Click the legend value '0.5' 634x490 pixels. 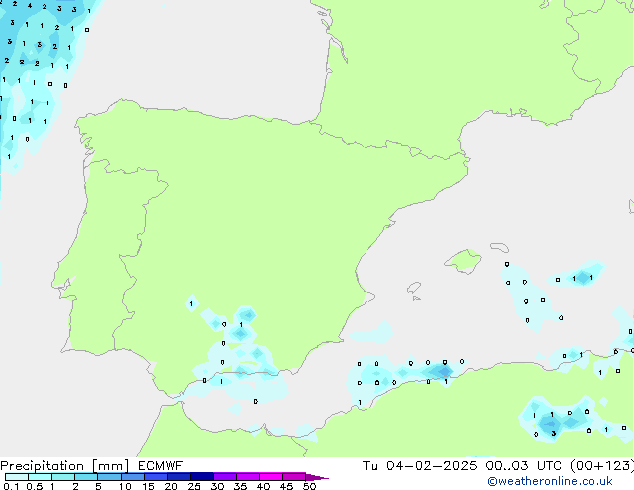point(35,486)
